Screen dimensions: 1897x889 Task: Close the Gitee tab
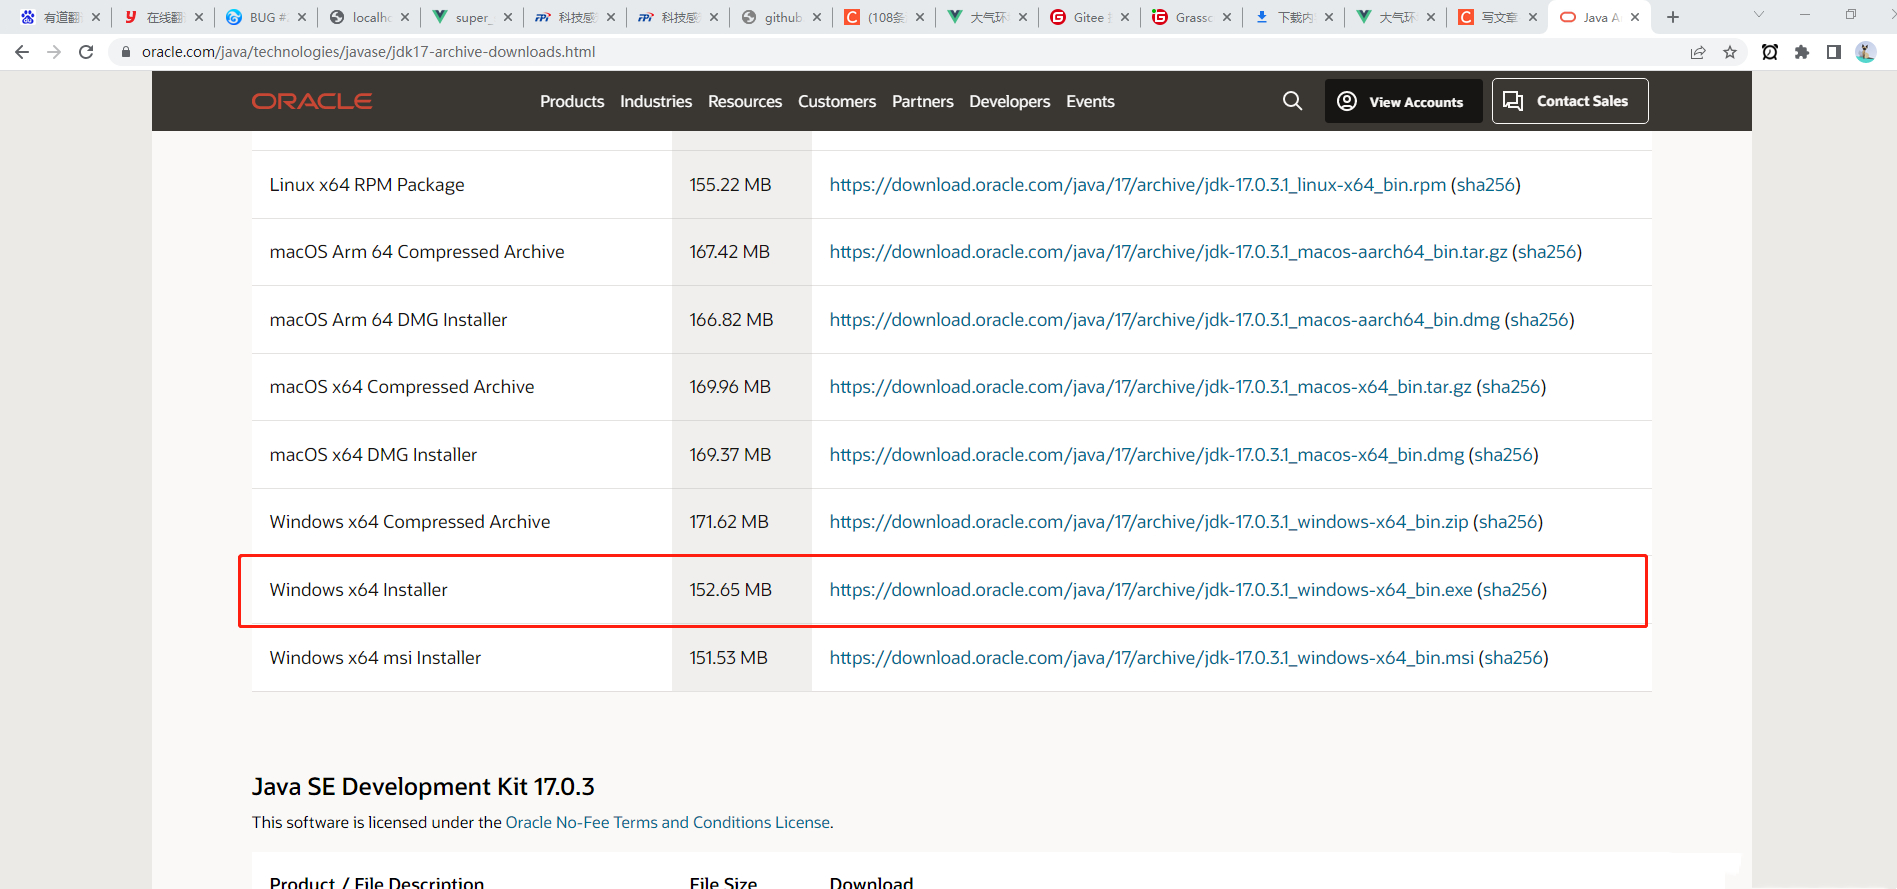(1125, 17)
